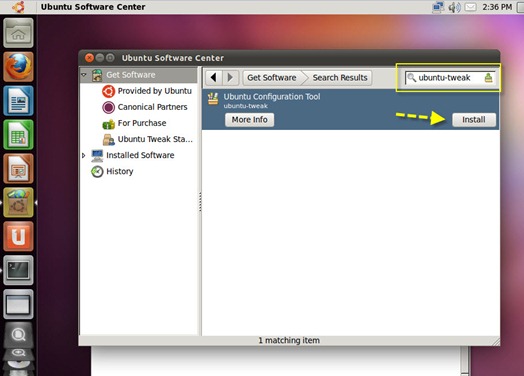
Task: Open Ubuntu One from the launcher
Action: coord(18,236)
